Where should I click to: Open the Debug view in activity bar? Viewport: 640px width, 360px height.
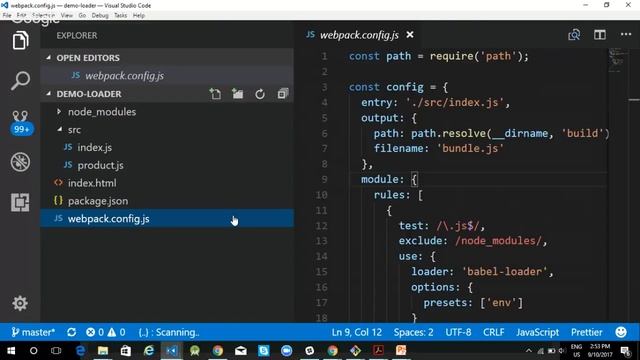point(20,162)
